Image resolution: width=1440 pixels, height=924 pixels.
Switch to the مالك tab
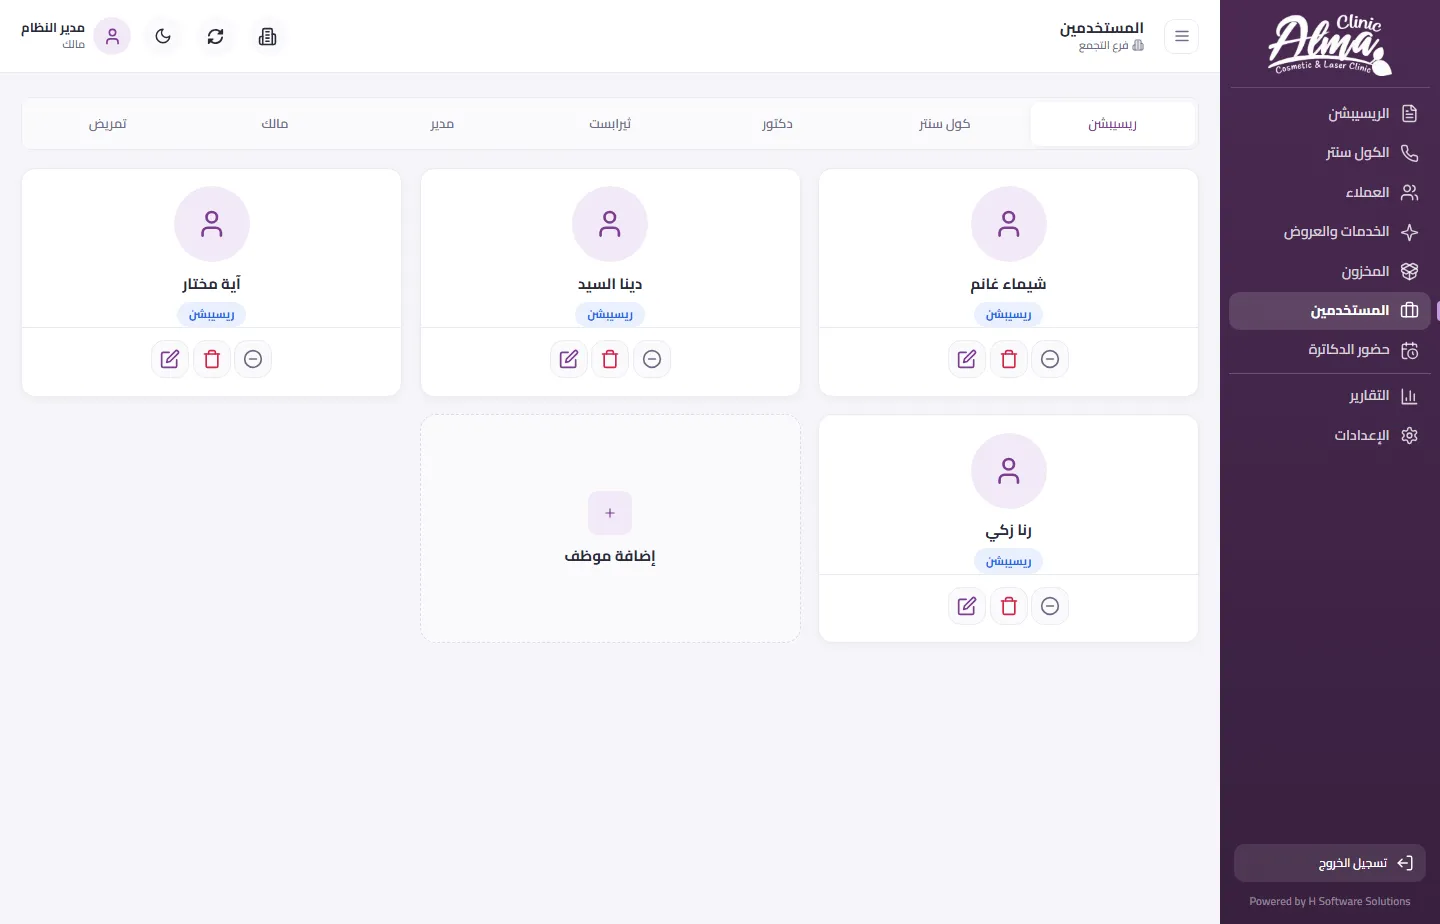275,124
